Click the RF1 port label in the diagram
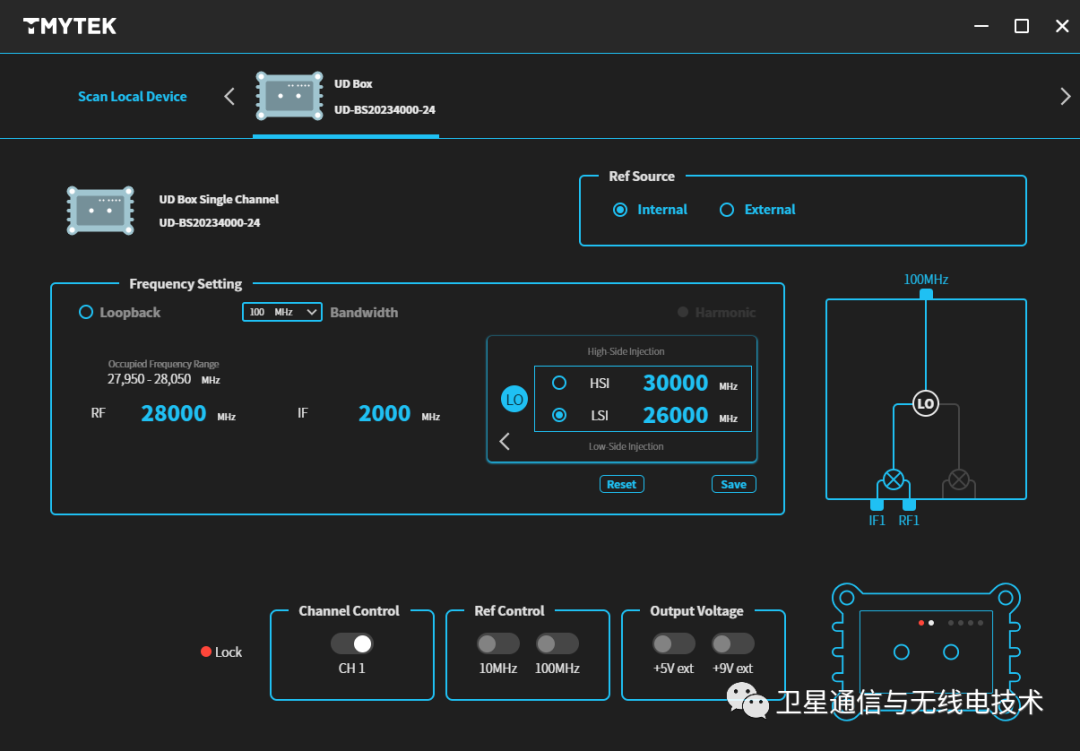Screen dimensions: 1080x751 click(x=908, y=520)
